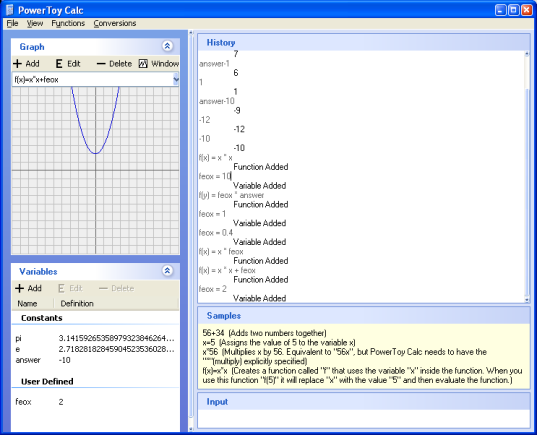Click the Constants group heading
Screen dimensions: 537x435
pyautogui.click(x=41, y=318)
